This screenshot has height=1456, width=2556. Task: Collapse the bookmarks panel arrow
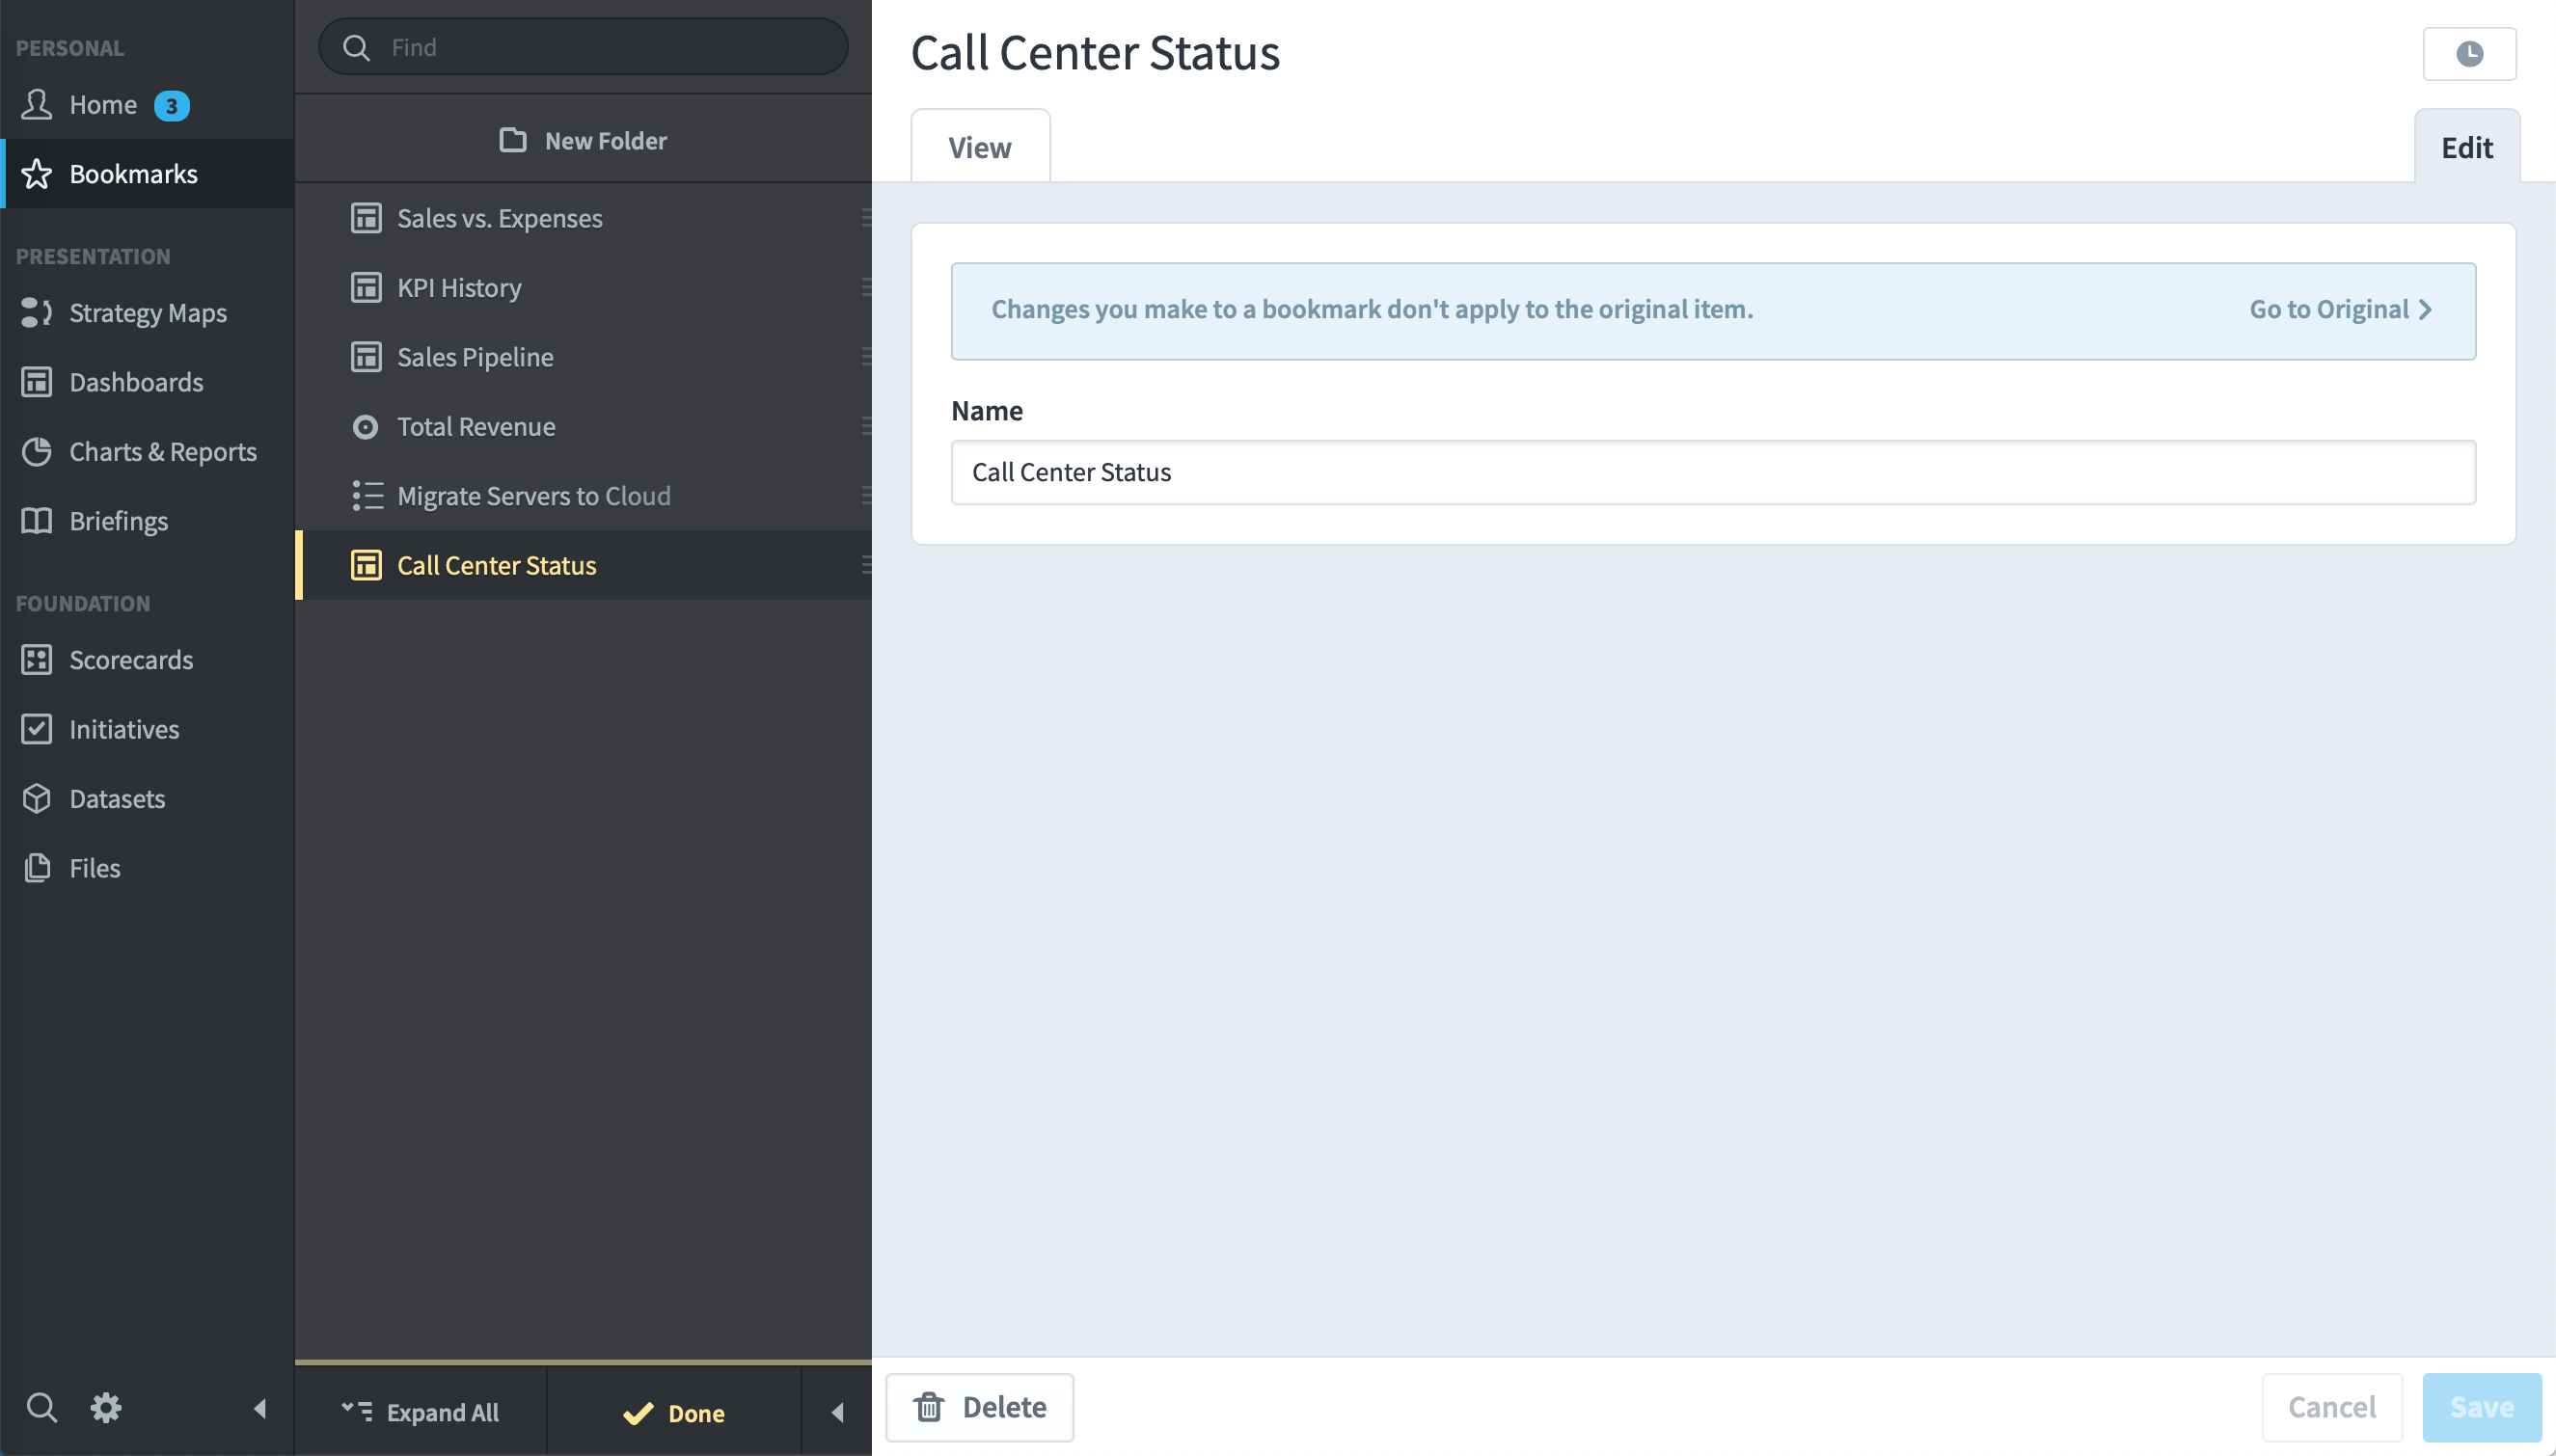[838, 1412]
